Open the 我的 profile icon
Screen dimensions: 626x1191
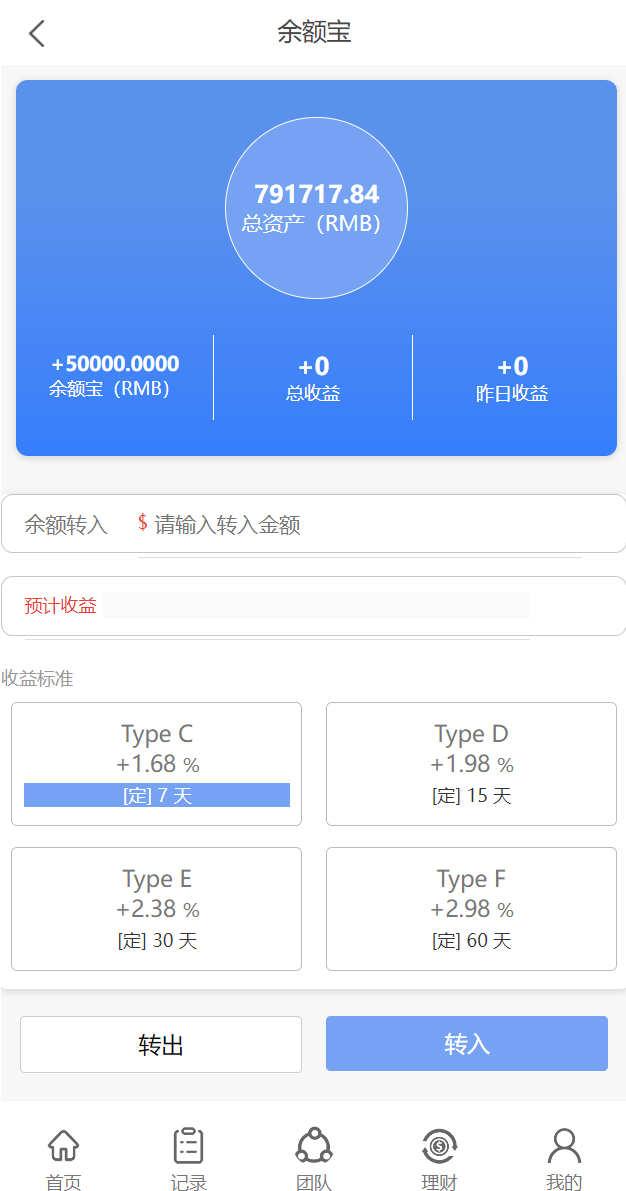pyautogui.click(x=564, y=1146)
